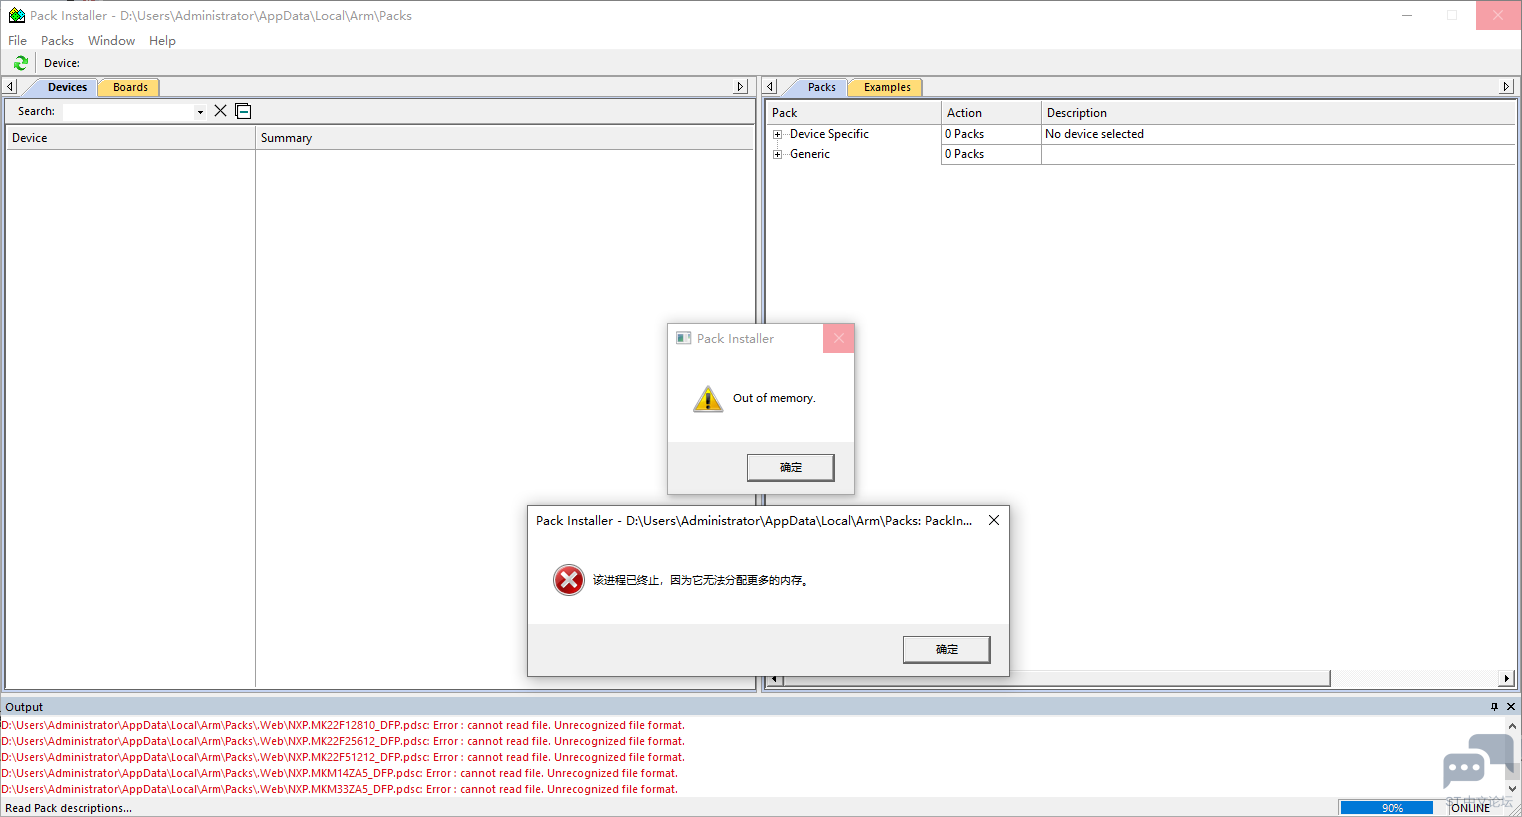
Task: Click the Device column header
Action: (x=130, y=138)
